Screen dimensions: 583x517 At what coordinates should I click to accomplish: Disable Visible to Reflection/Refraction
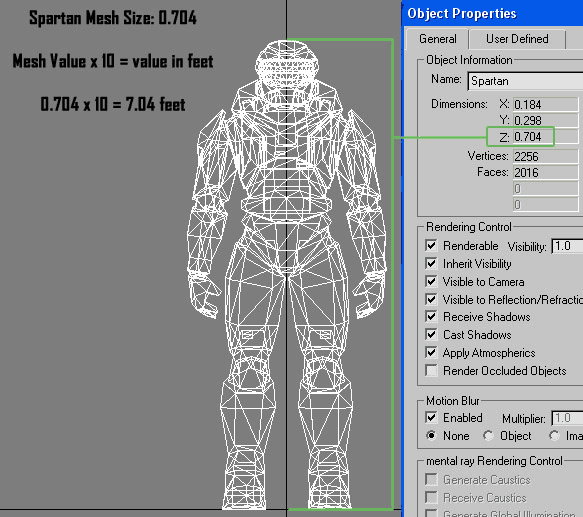pos(431,299)
